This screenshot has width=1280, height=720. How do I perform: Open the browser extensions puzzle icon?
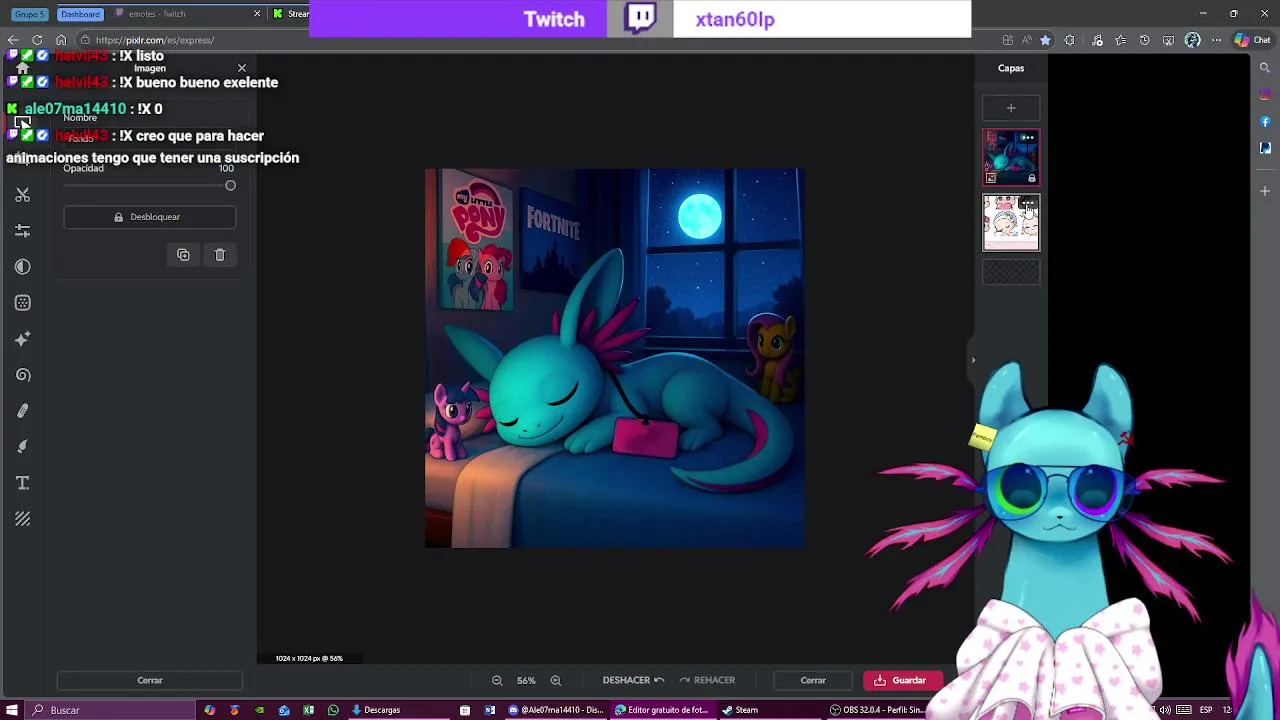click(1070, 40)
